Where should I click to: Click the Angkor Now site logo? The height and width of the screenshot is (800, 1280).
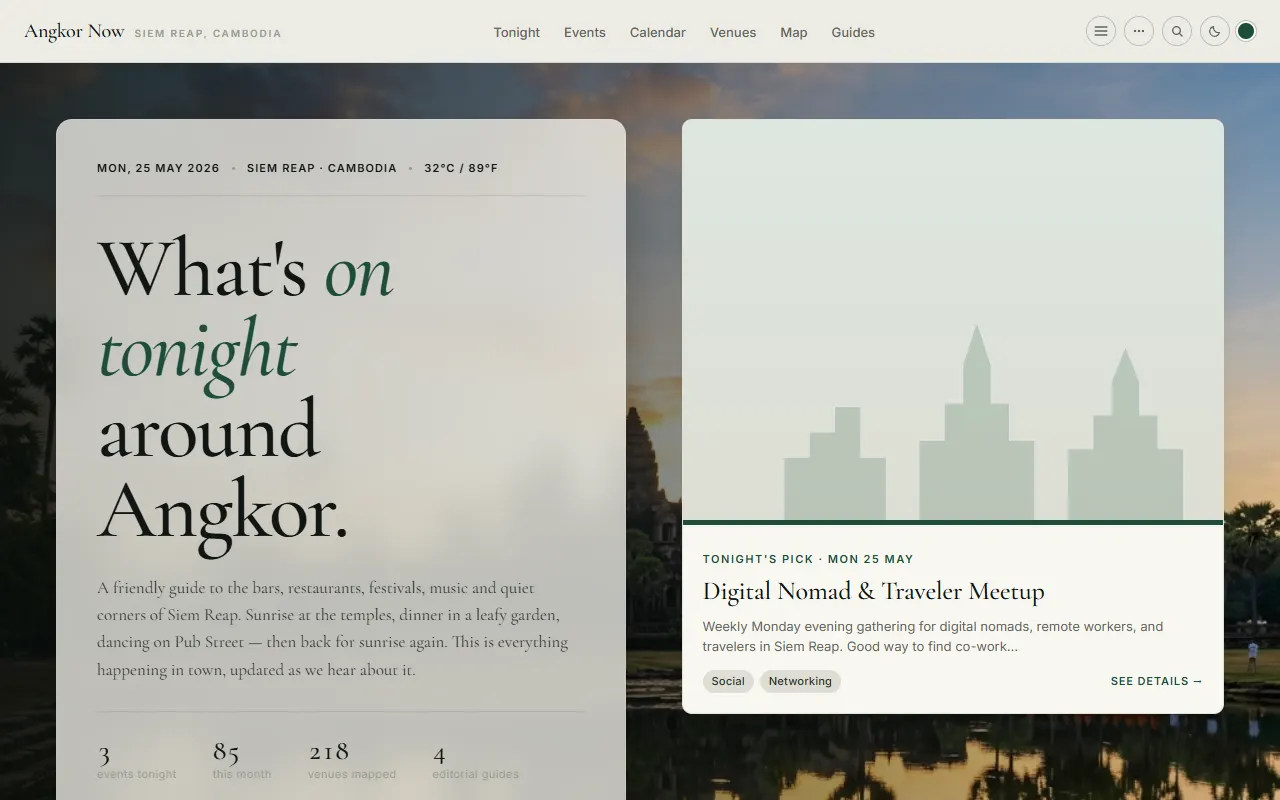[x=74, y=31]
